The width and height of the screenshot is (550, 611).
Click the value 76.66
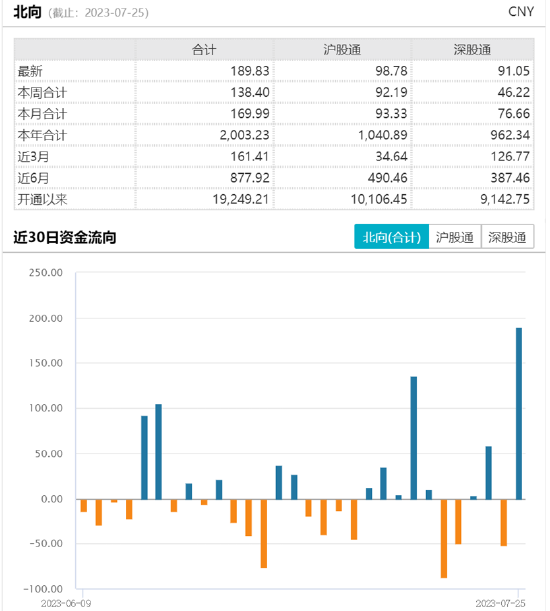tap(514, 114)
